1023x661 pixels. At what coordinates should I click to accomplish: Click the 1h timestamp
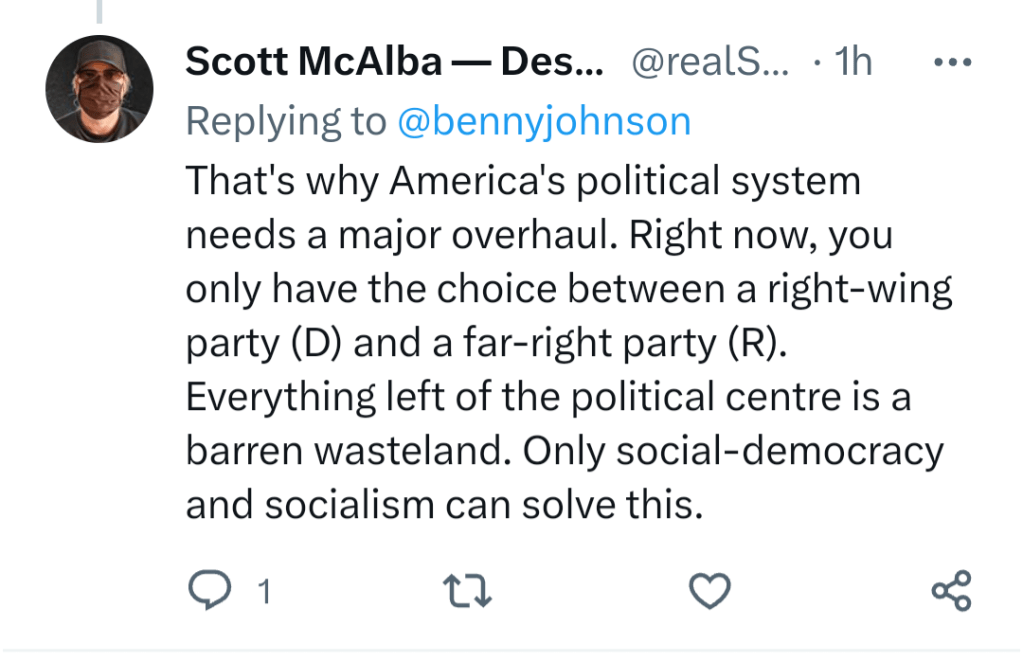point(853,63)
